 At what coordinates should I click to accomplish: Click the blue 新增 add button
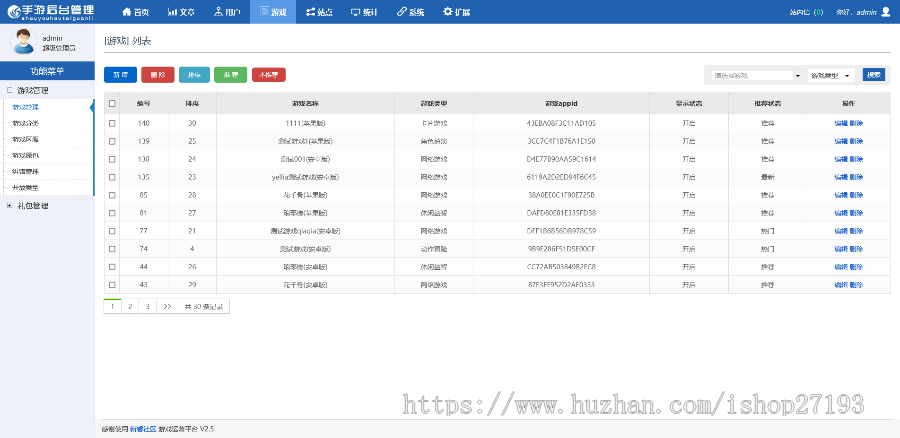click(x=121, y=75)
